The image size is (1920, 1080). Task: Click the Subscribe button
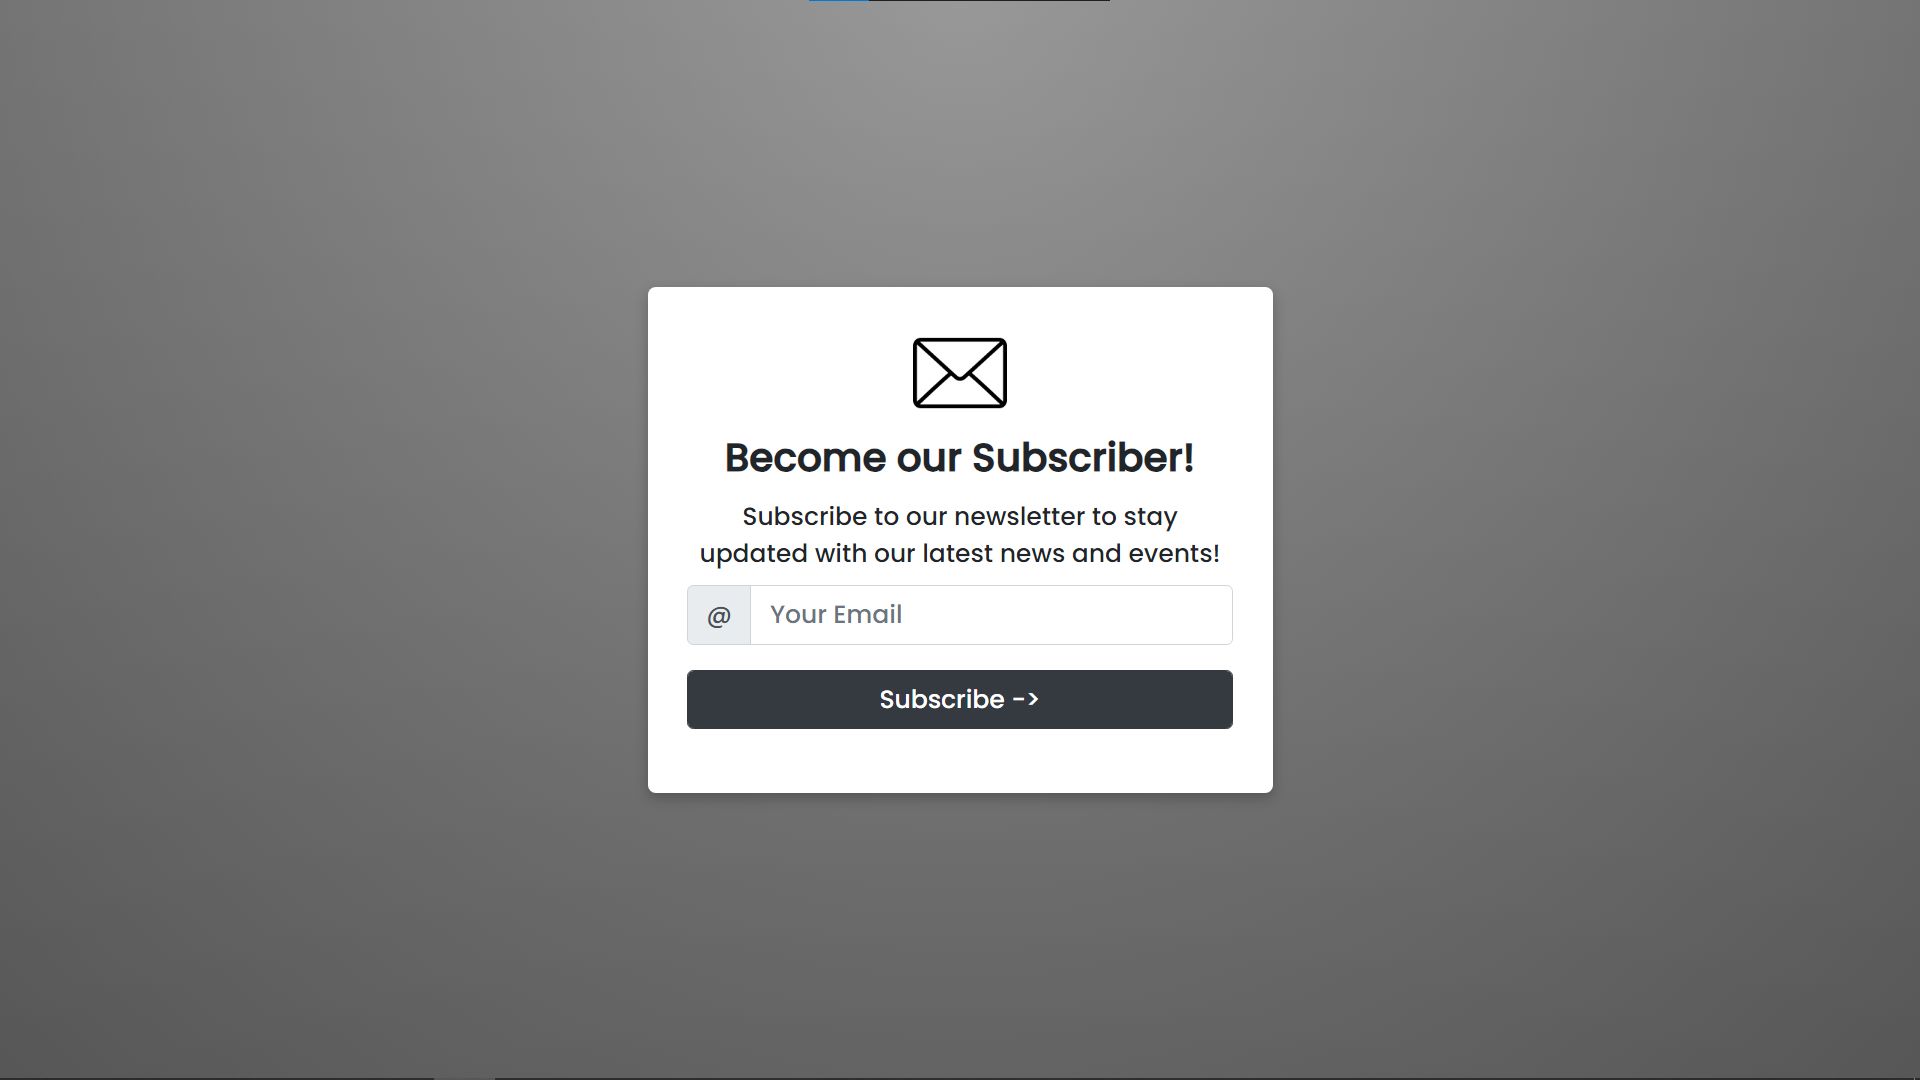point(959,700)
